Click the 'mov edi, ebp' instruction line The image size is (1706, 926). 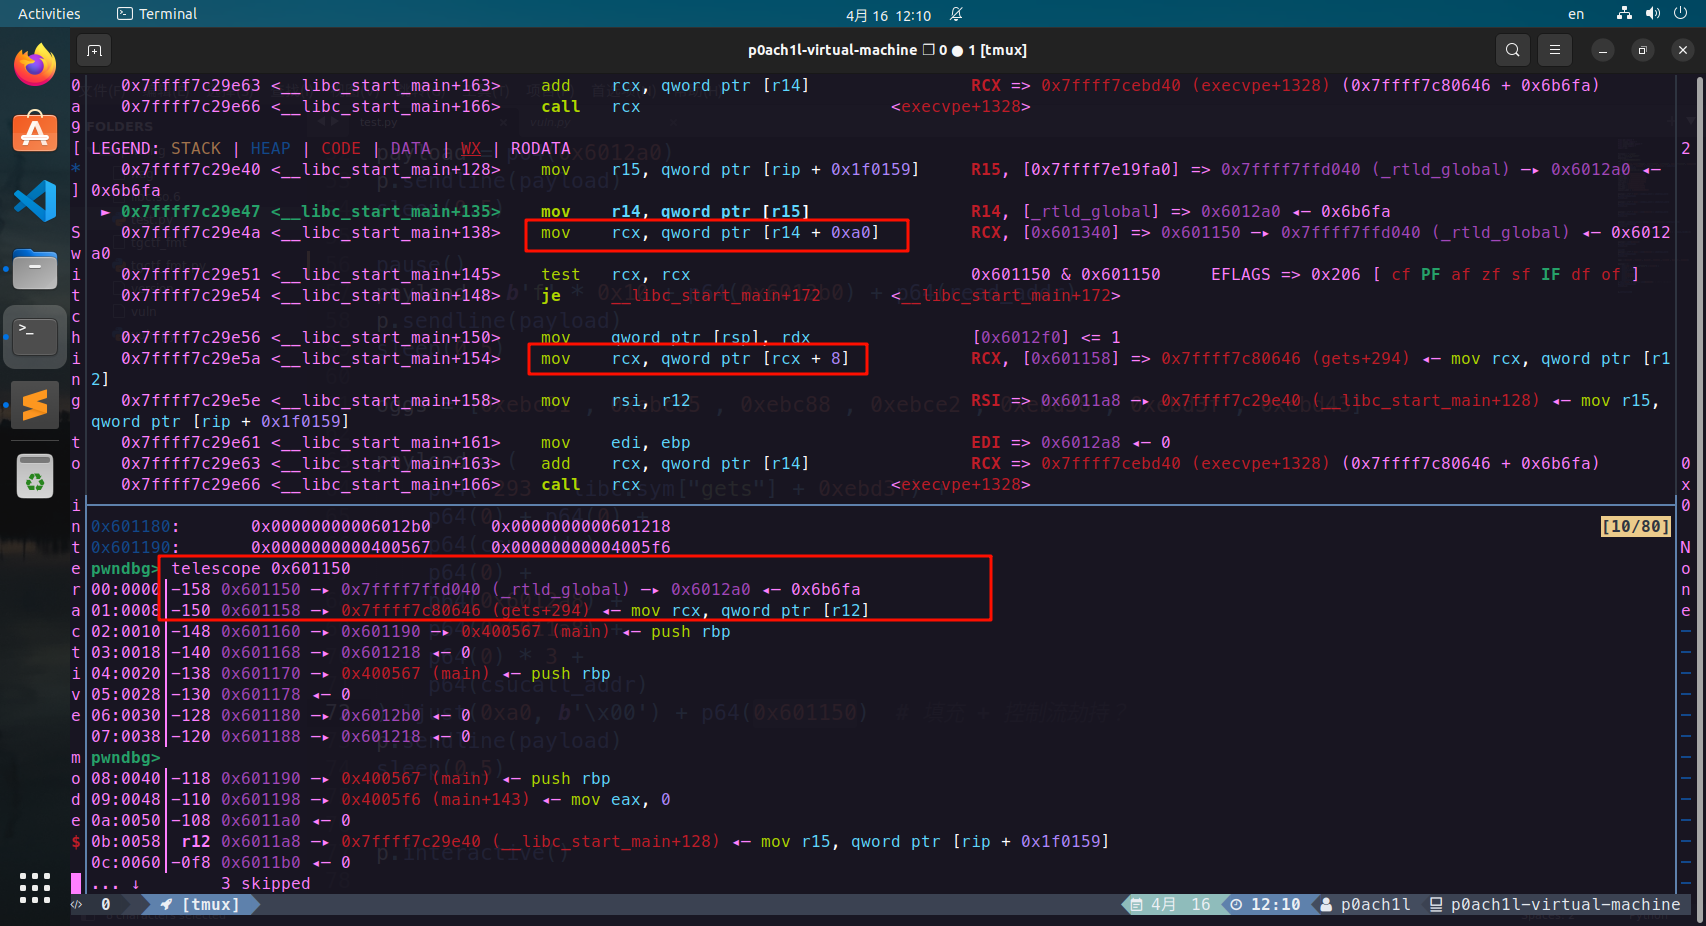coord(615,443)
